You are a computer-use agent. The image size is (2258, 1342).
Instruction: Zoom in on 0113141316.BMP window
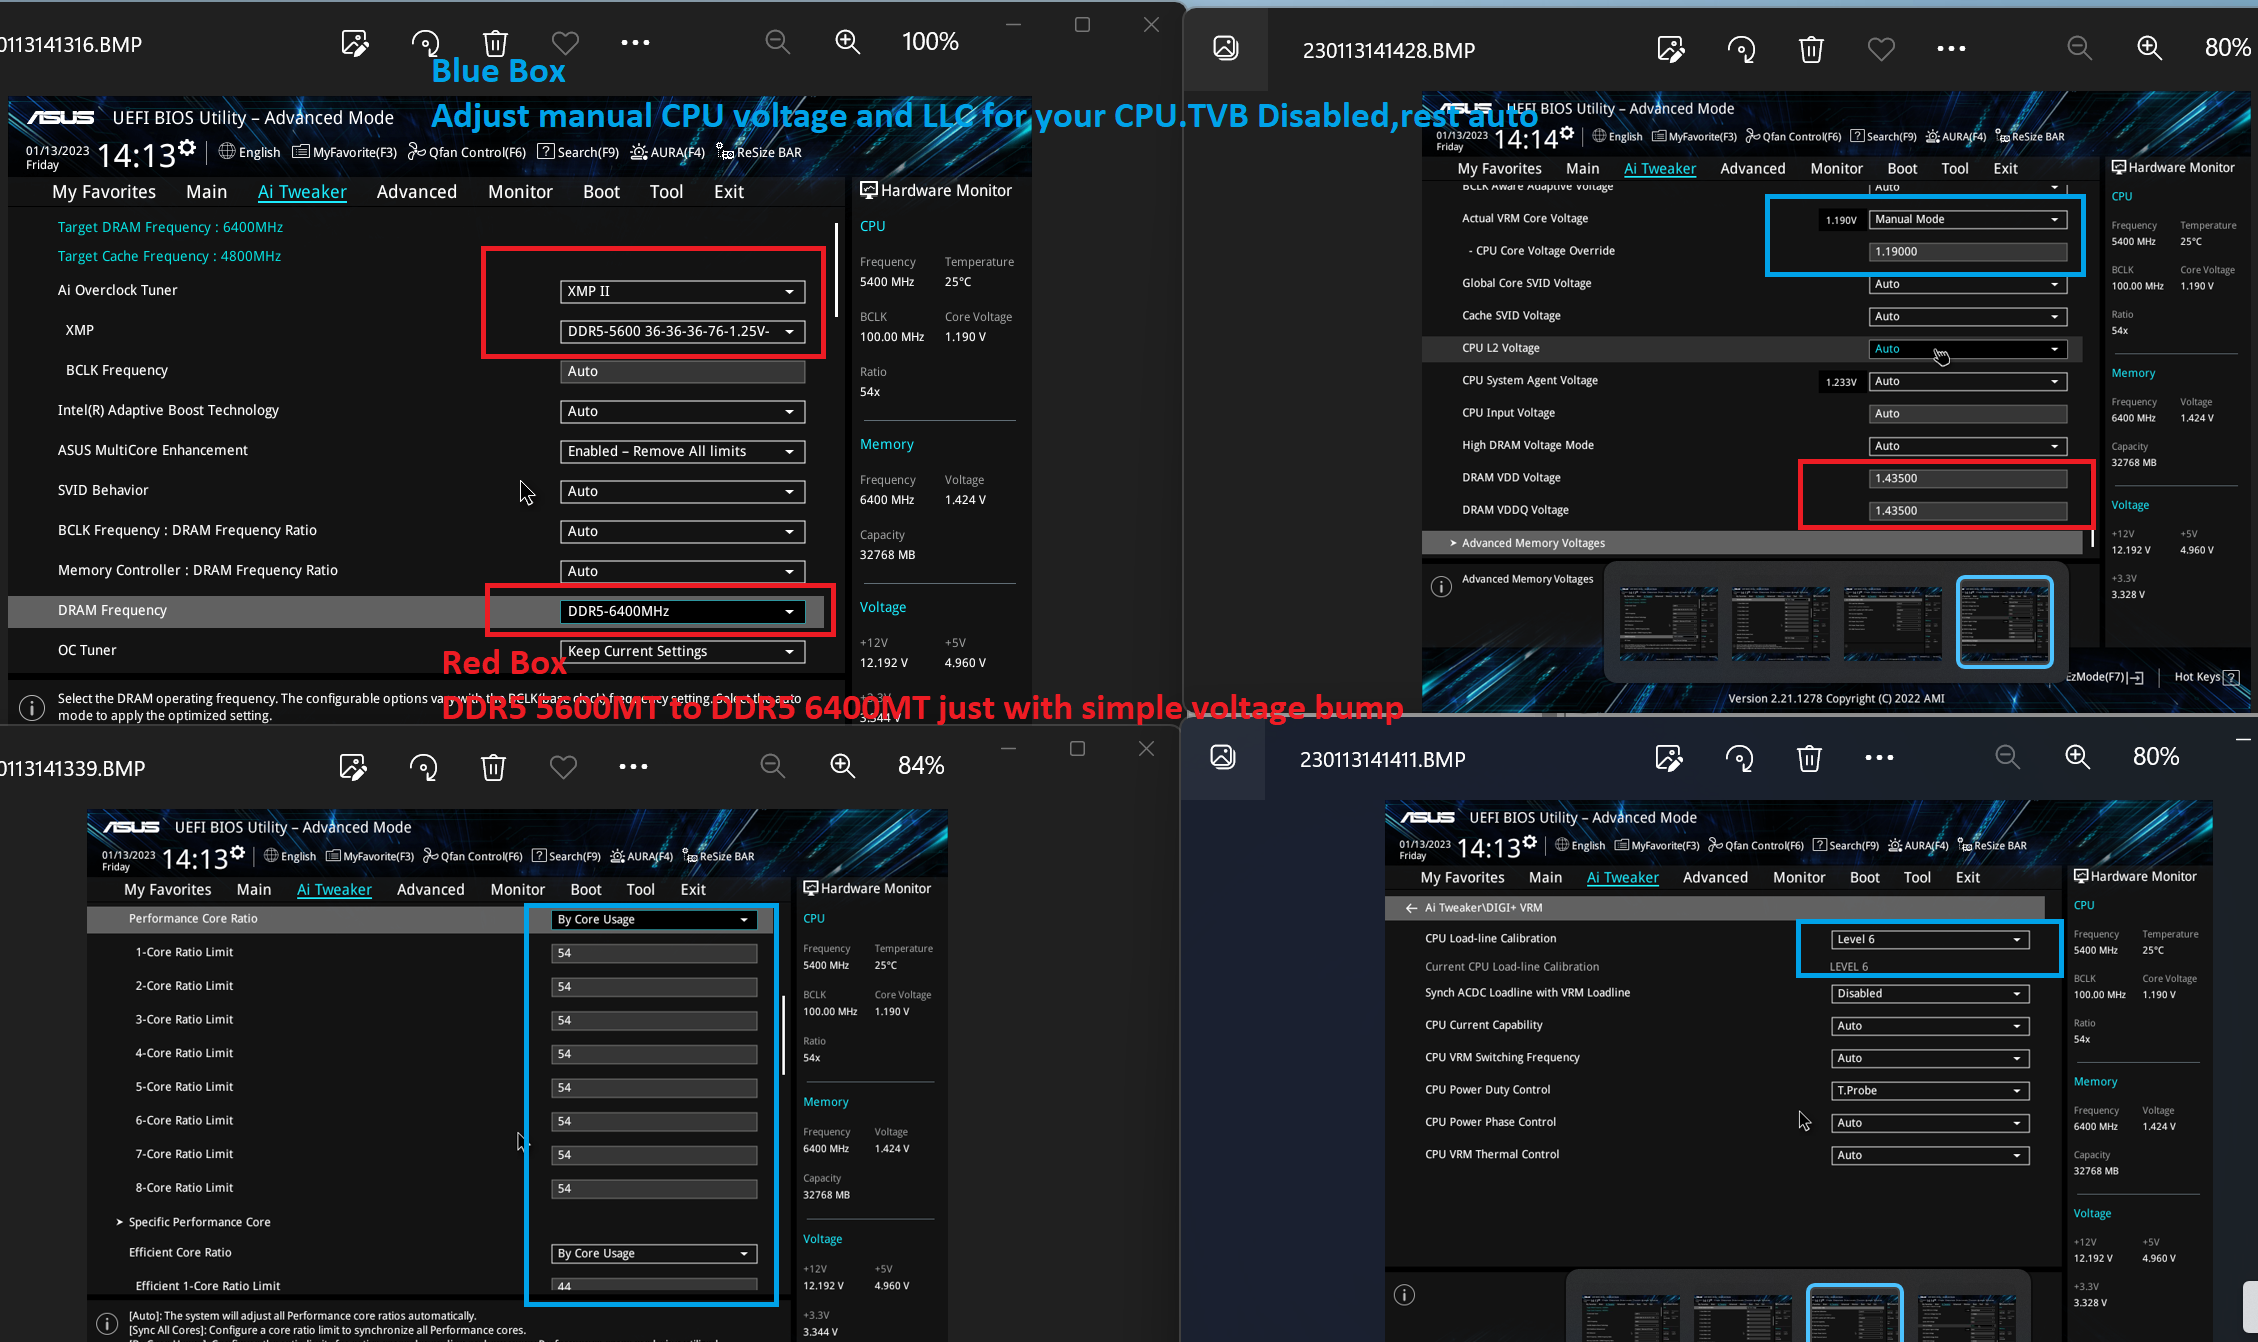[x=847, y=42]
